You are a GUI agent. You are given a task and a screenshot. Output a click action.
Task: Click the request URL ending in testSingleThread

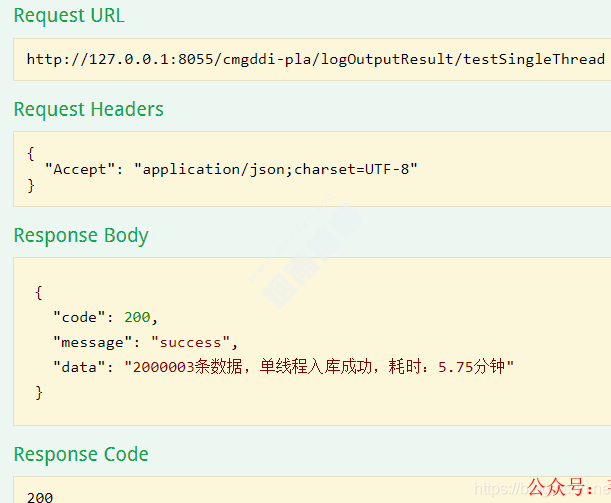315,59
